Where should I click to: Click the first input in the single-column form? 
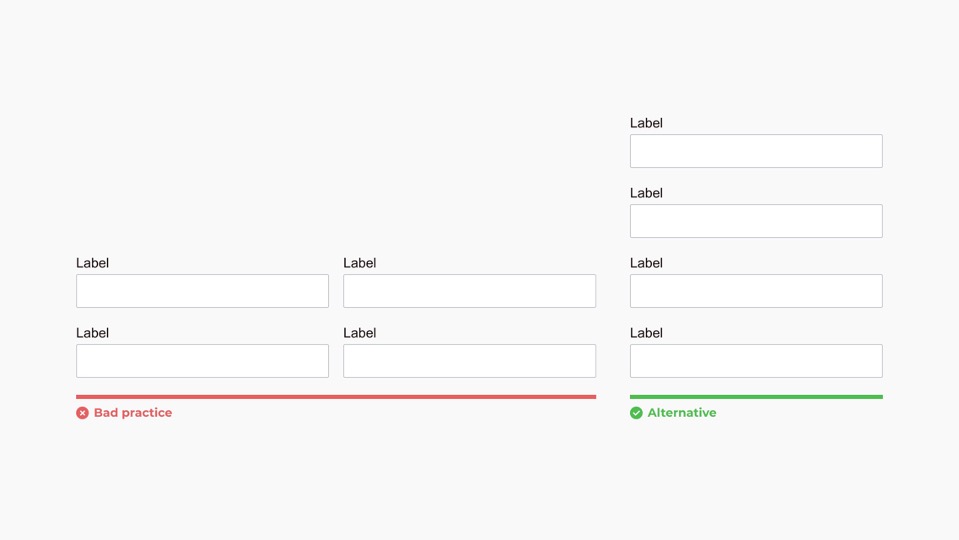(756, 151)
